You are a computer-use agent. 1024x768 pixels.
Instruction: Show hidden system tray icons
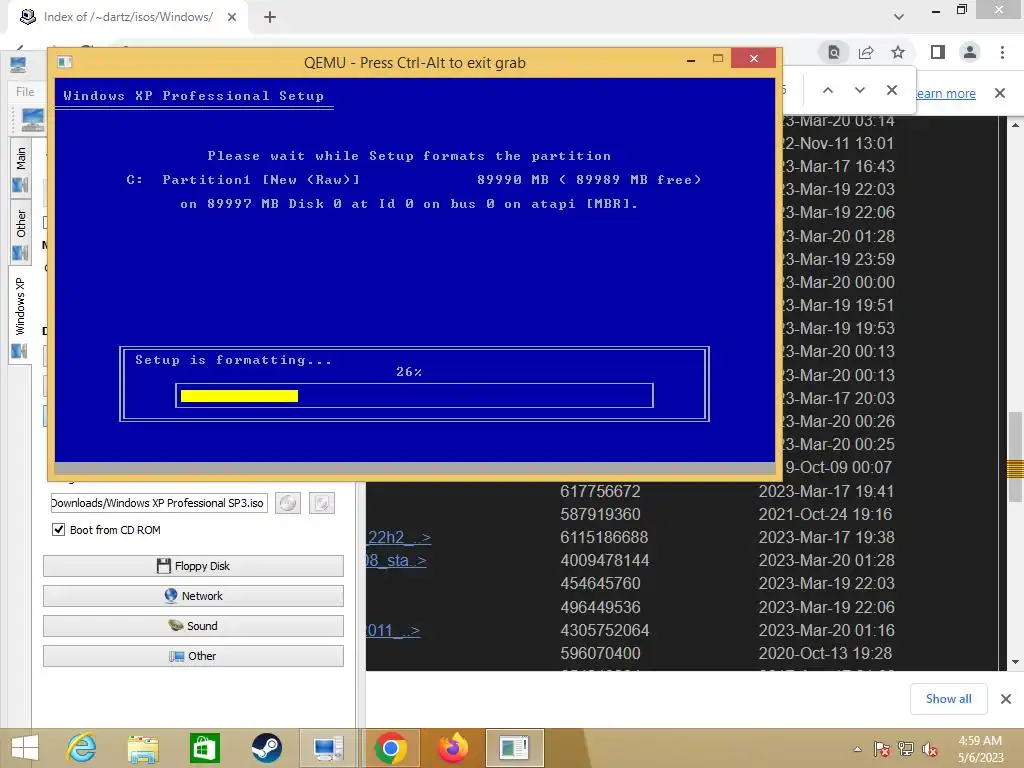857,749
